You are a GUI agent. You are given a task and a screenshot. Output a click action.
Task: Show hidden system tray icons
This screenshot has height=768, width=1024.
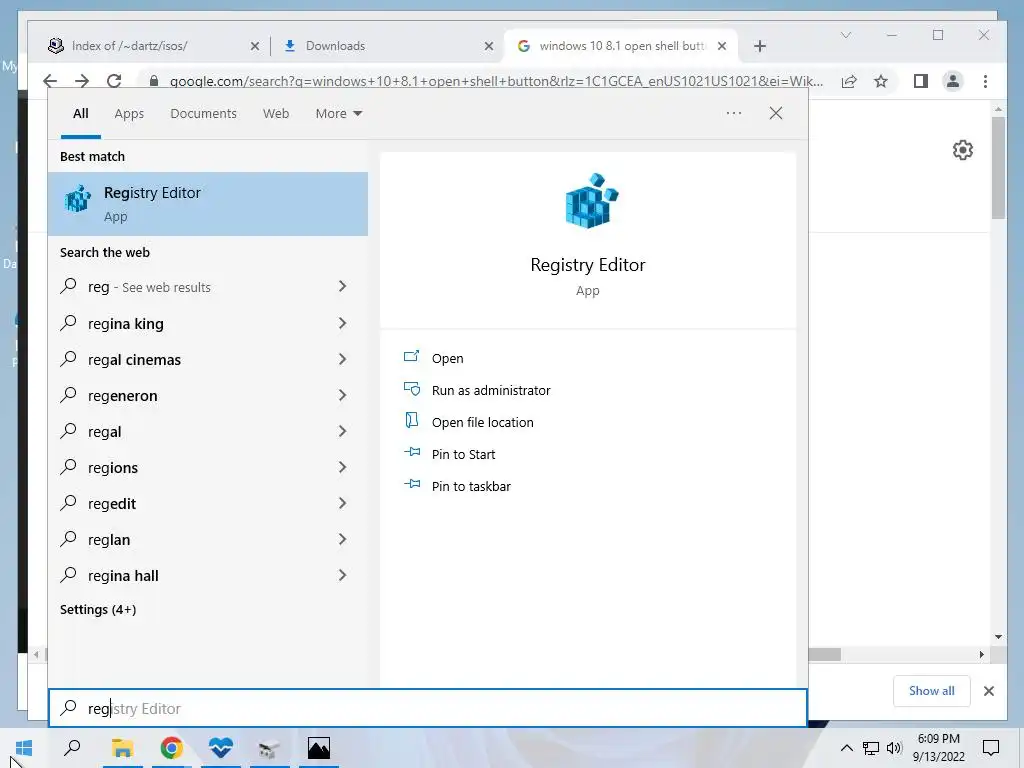tap(846, 748)
